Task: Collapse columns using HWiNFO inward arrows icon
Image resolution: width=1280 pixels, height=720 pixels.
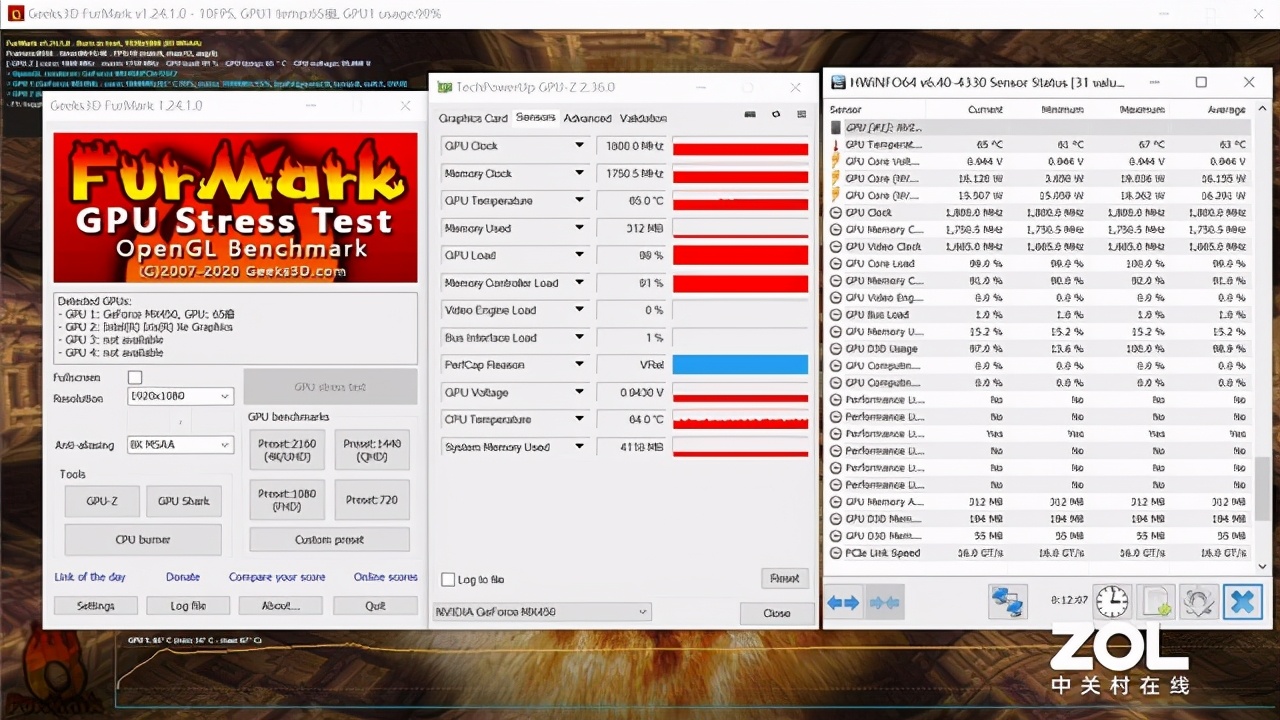Action: coord(884,601)
